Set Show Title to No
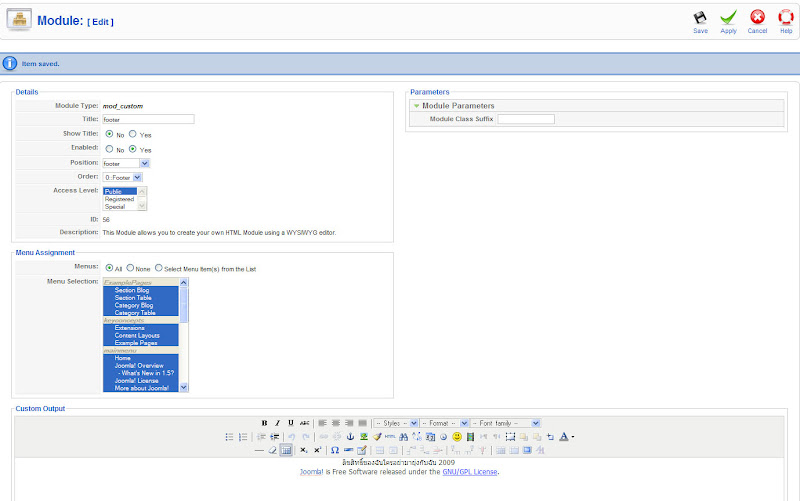 click(109, 134)
